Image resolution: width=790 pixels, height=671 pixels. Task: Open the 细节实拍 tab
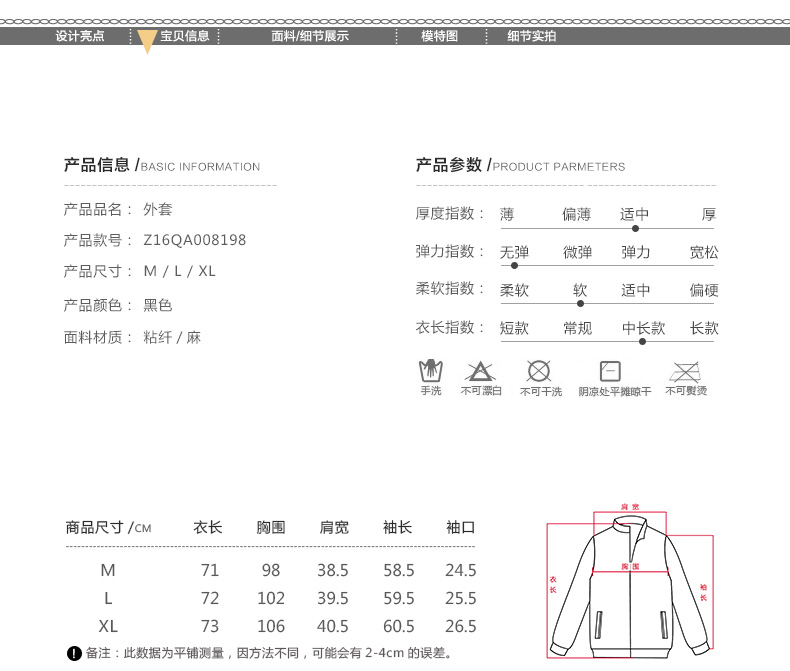[531, 36]
